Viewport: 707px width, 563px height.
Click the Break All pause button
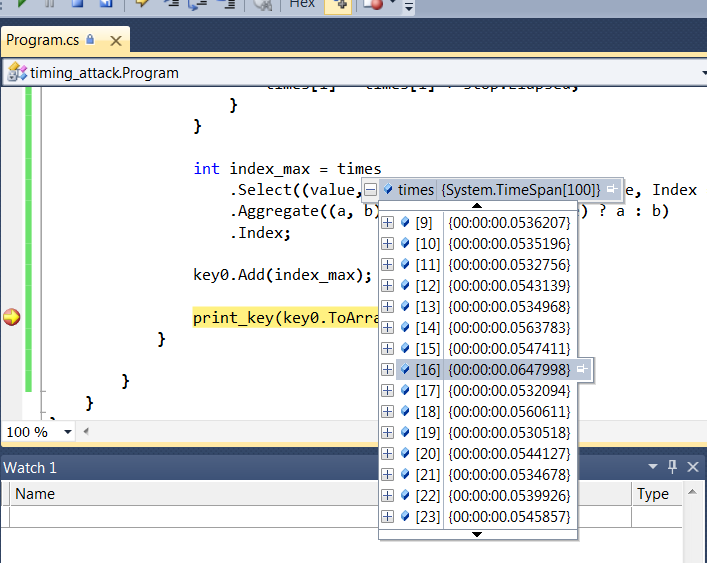[x=50, y=3]
